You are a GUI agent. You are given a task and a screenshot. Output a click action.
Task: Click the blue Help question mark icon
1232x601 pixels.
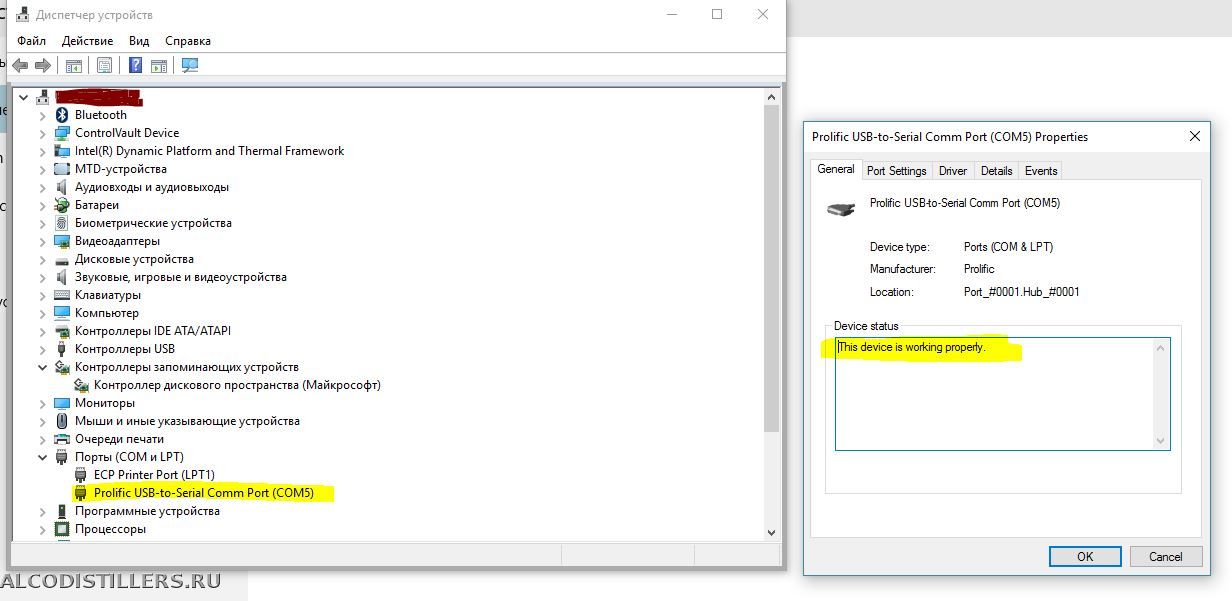click(135, 66)
